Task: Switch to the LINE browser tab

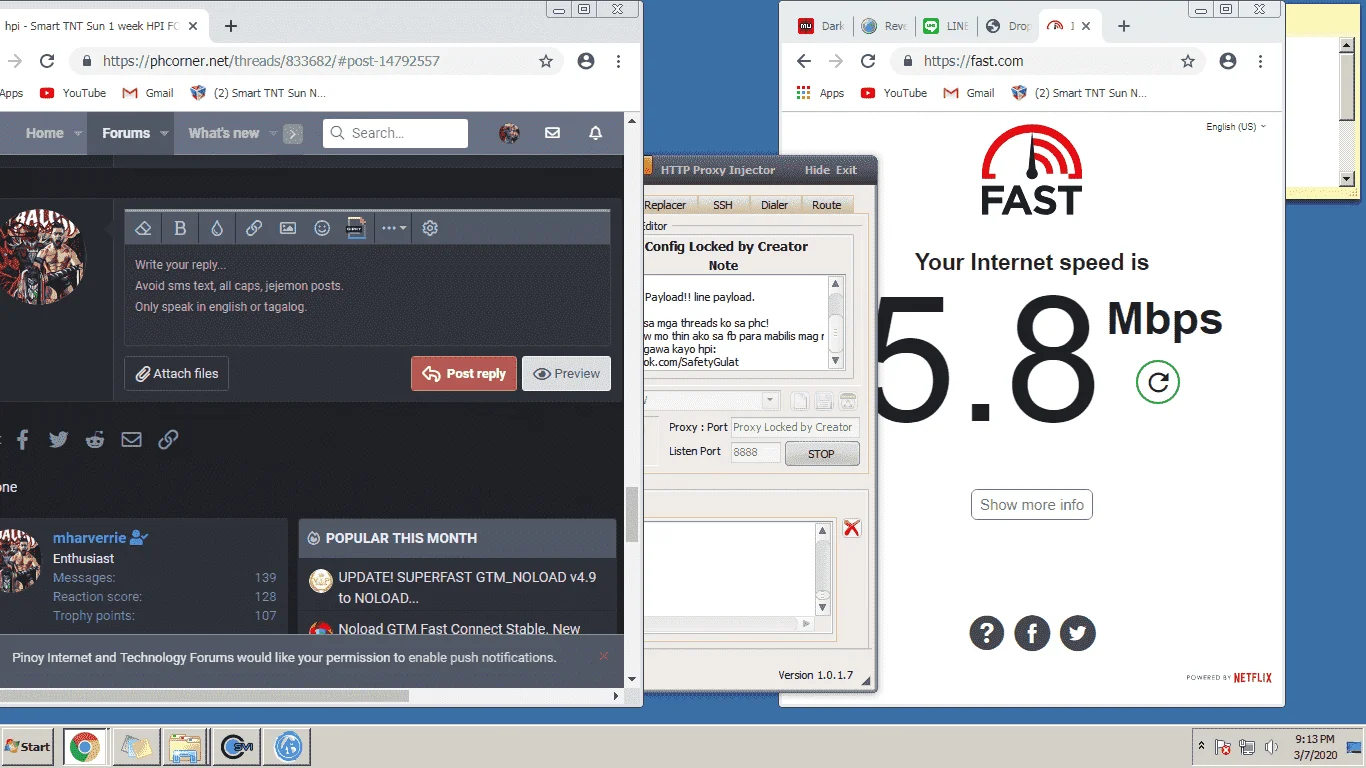Action: tap(947, 26)
